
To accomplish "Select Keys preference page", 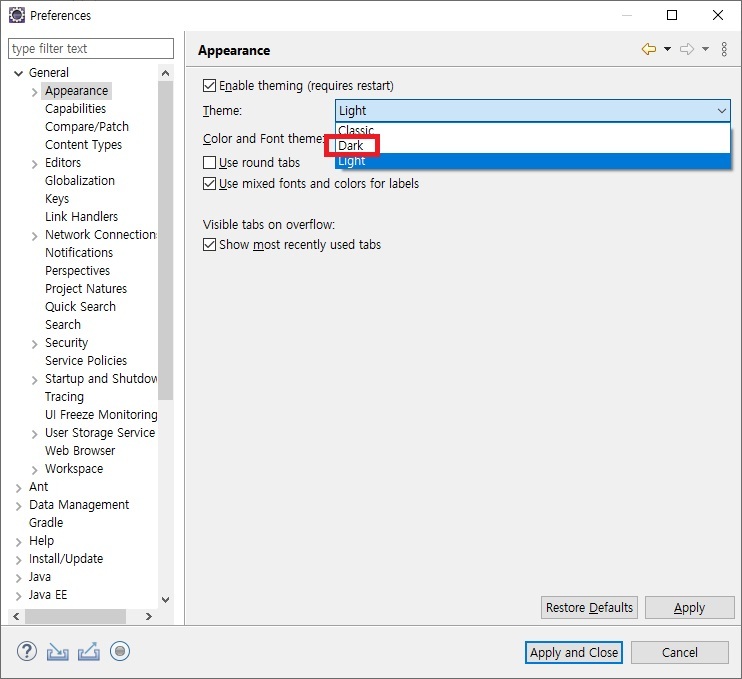I will coord(57,199).
